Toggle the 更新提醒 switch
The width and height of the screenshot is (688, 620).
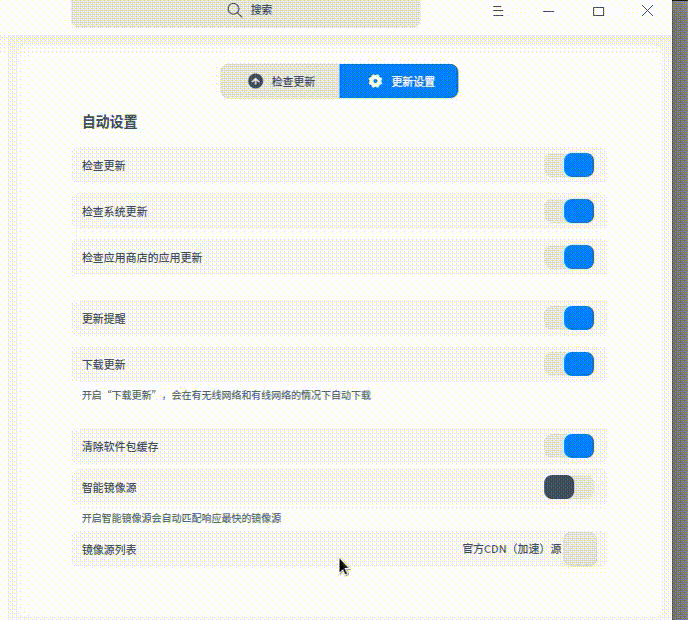point(569,318)
